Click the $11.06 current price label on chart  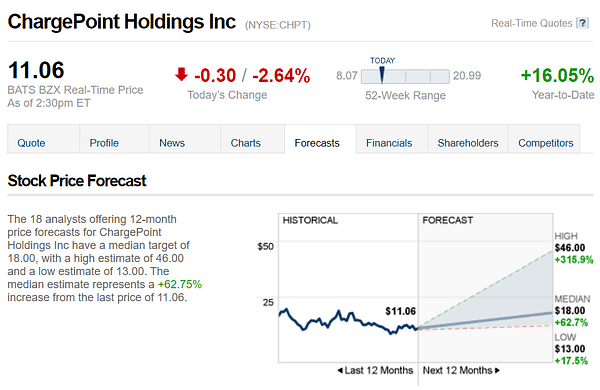click(x=401, y=311)
